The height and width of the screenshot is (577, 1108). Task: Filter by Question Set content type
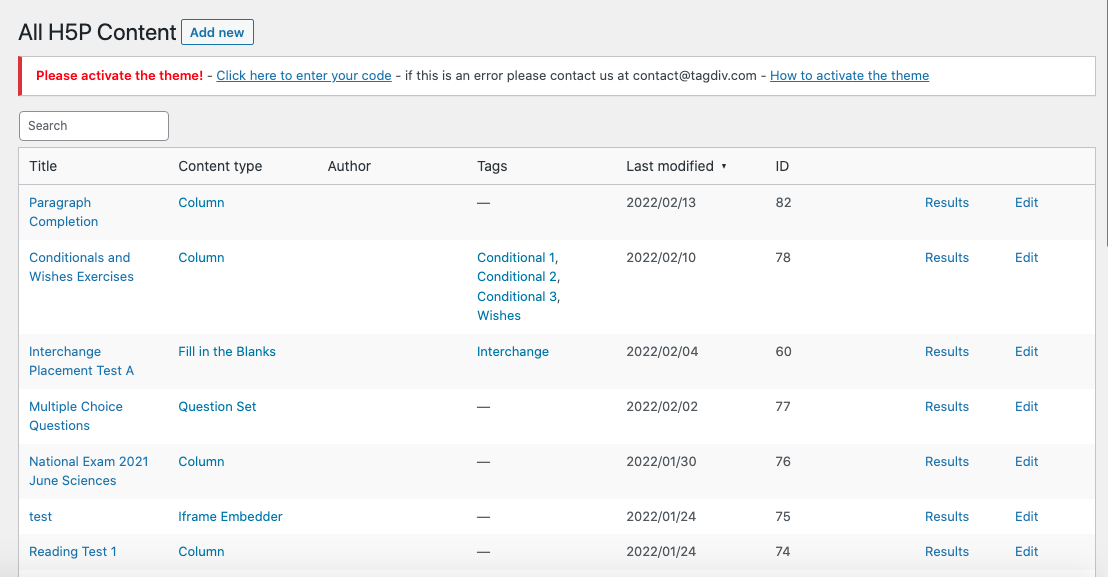pos(217,407)
